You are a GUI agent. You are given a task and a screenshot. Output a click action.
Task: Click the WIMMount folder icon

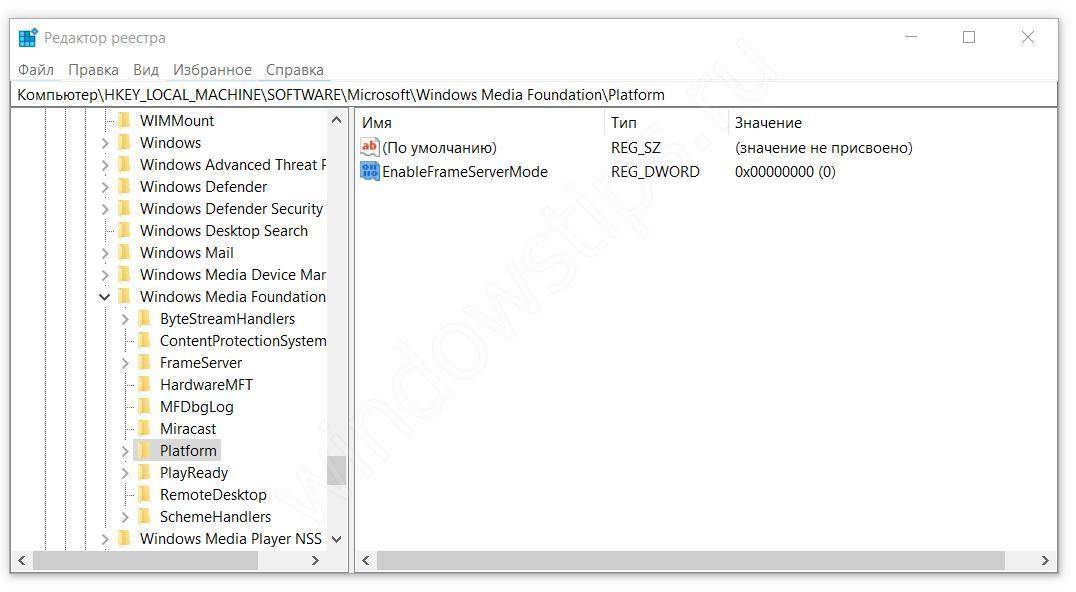[124, 121]
